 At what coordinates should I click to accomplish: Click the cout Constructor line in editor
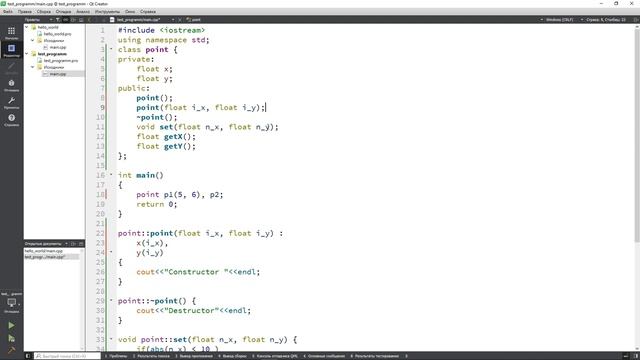pos(198,272)
